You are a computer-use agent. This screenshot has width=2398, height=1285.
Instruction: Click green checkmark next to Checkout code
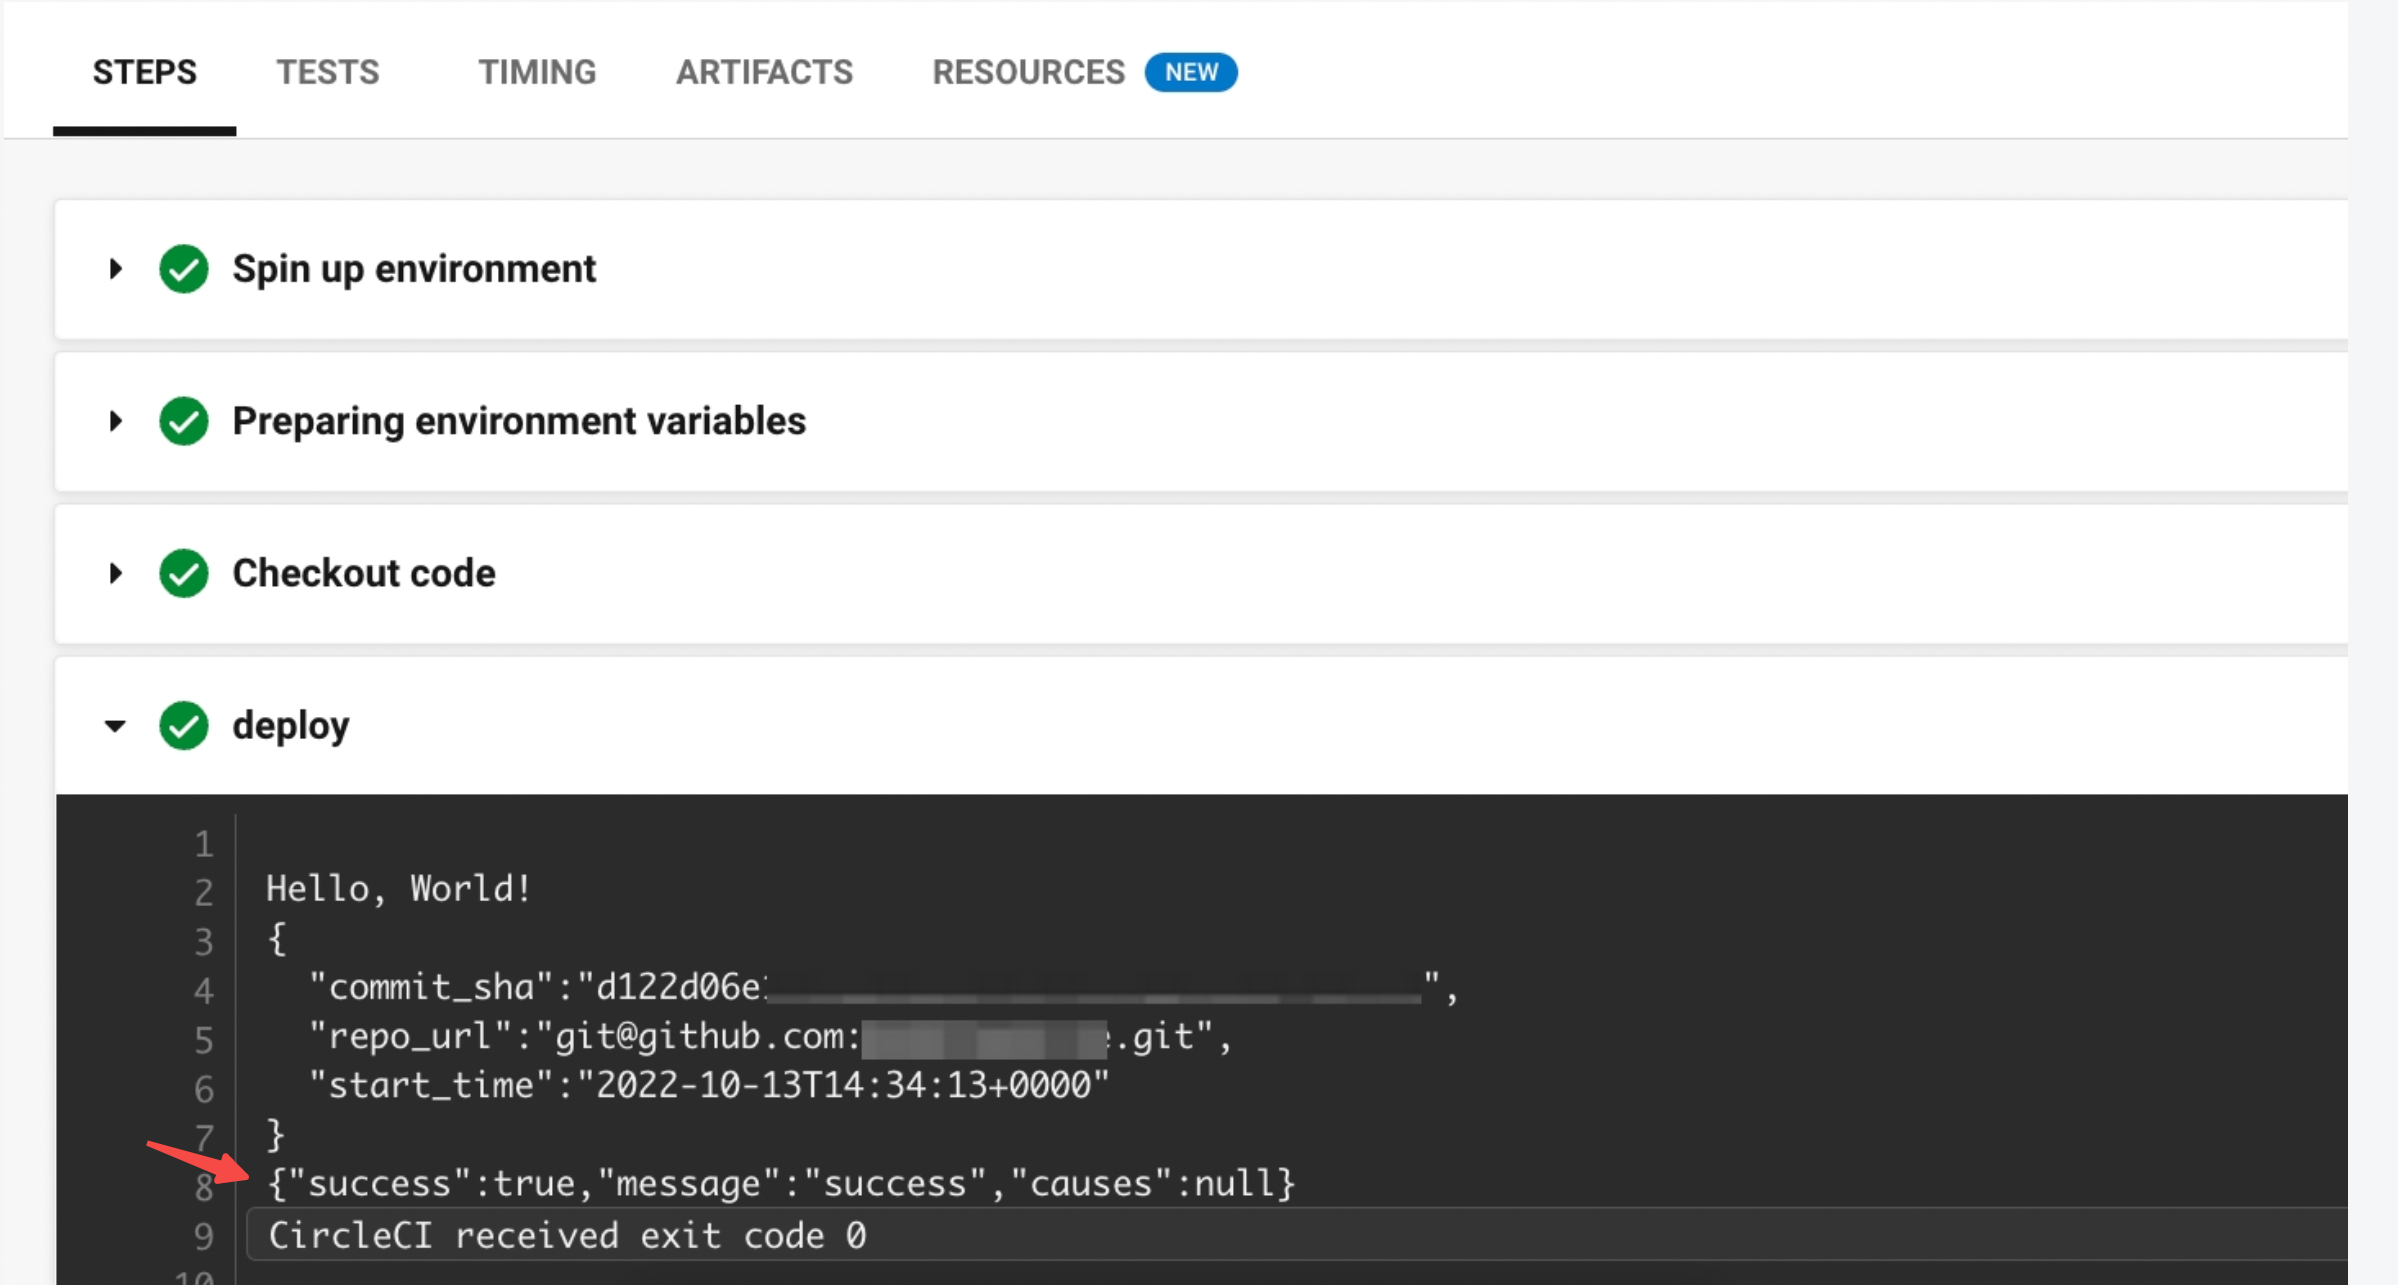click(x=183, y=573)
